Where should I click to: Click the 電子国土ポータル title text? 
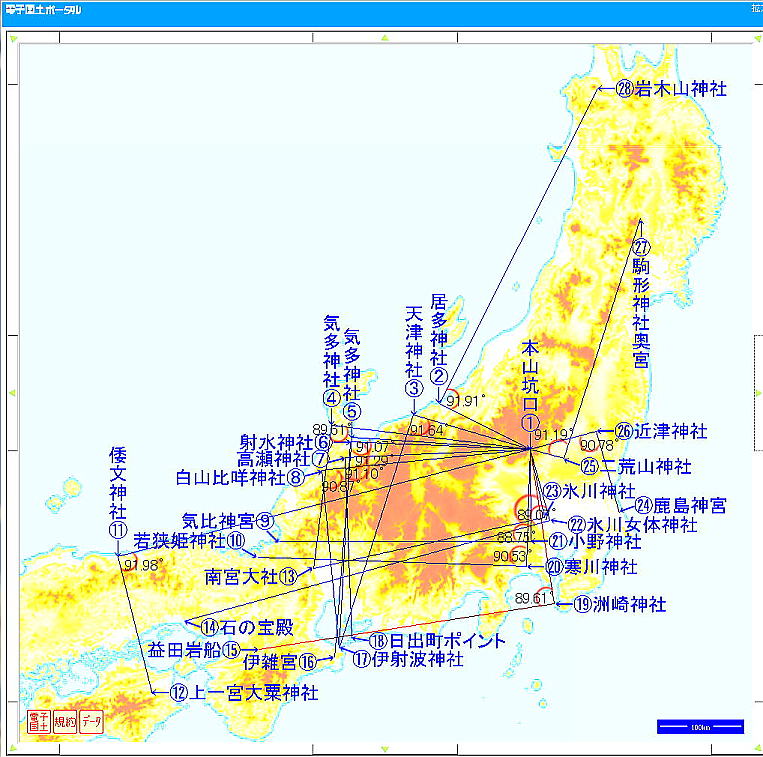(x=43, y=11)
